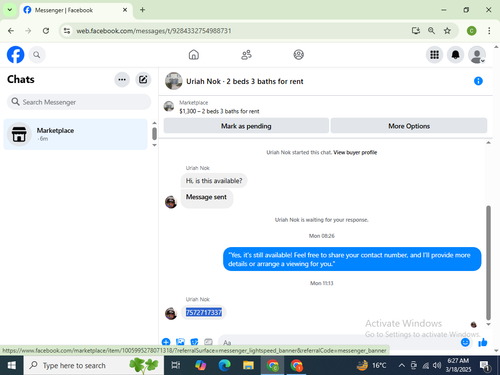The width and height of the screenshot is (500, 375).
Task: Open conversation information icon
Action: (x=478, y=81)
